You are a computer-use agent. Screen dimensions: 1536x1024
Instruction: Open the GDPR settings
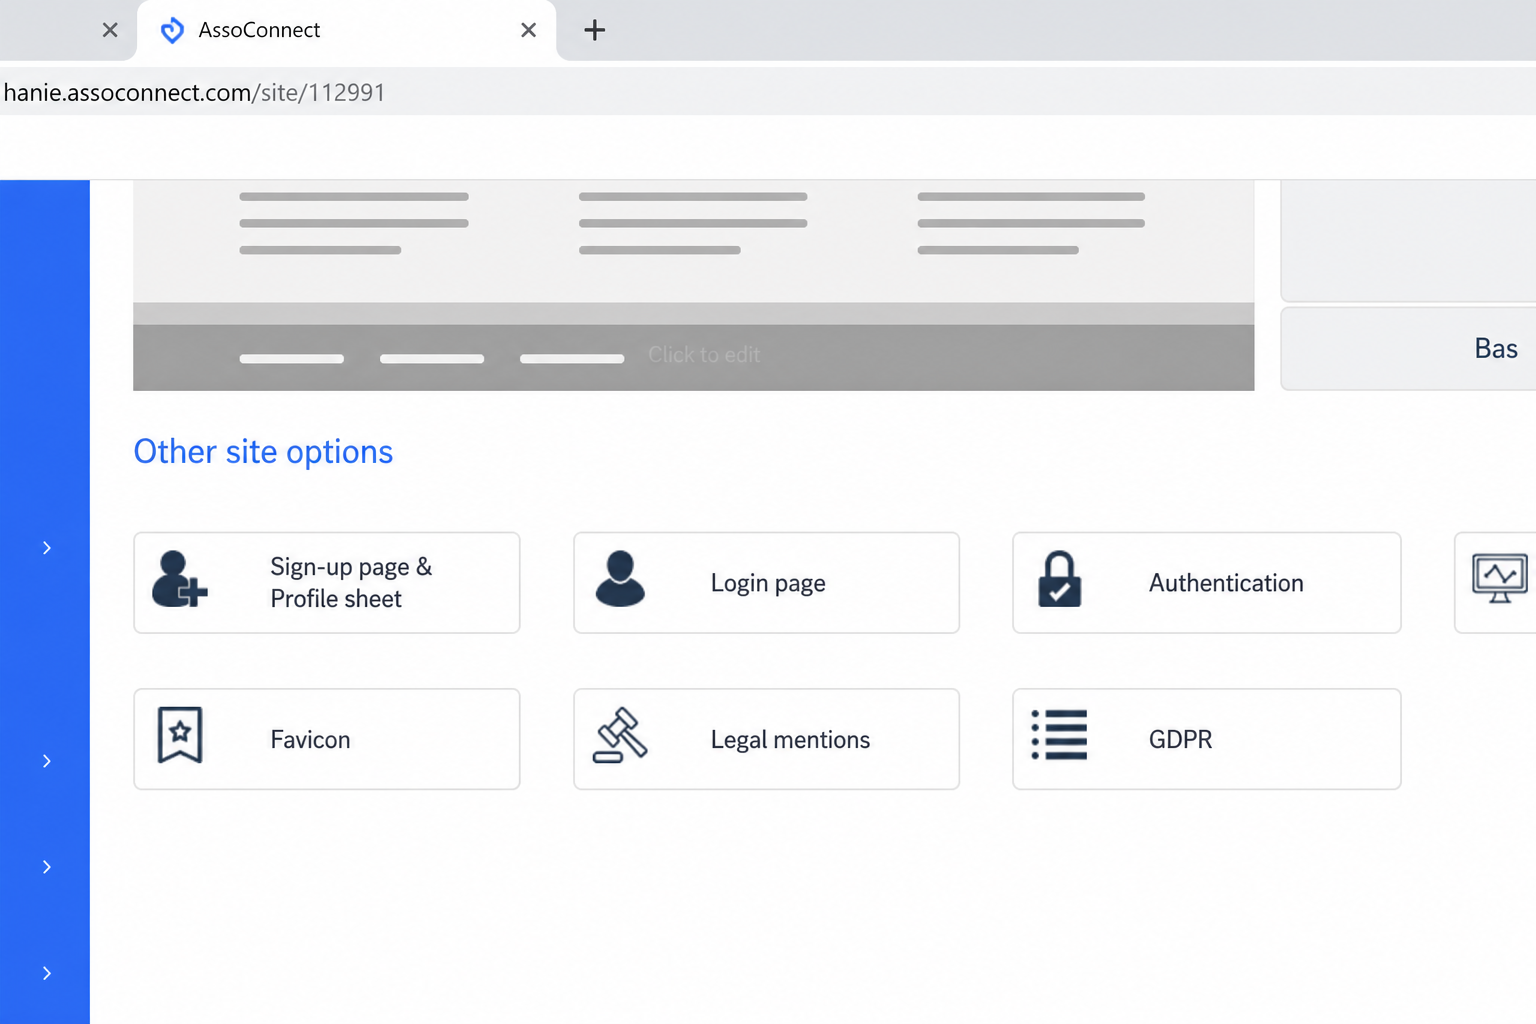point(1206,739)
